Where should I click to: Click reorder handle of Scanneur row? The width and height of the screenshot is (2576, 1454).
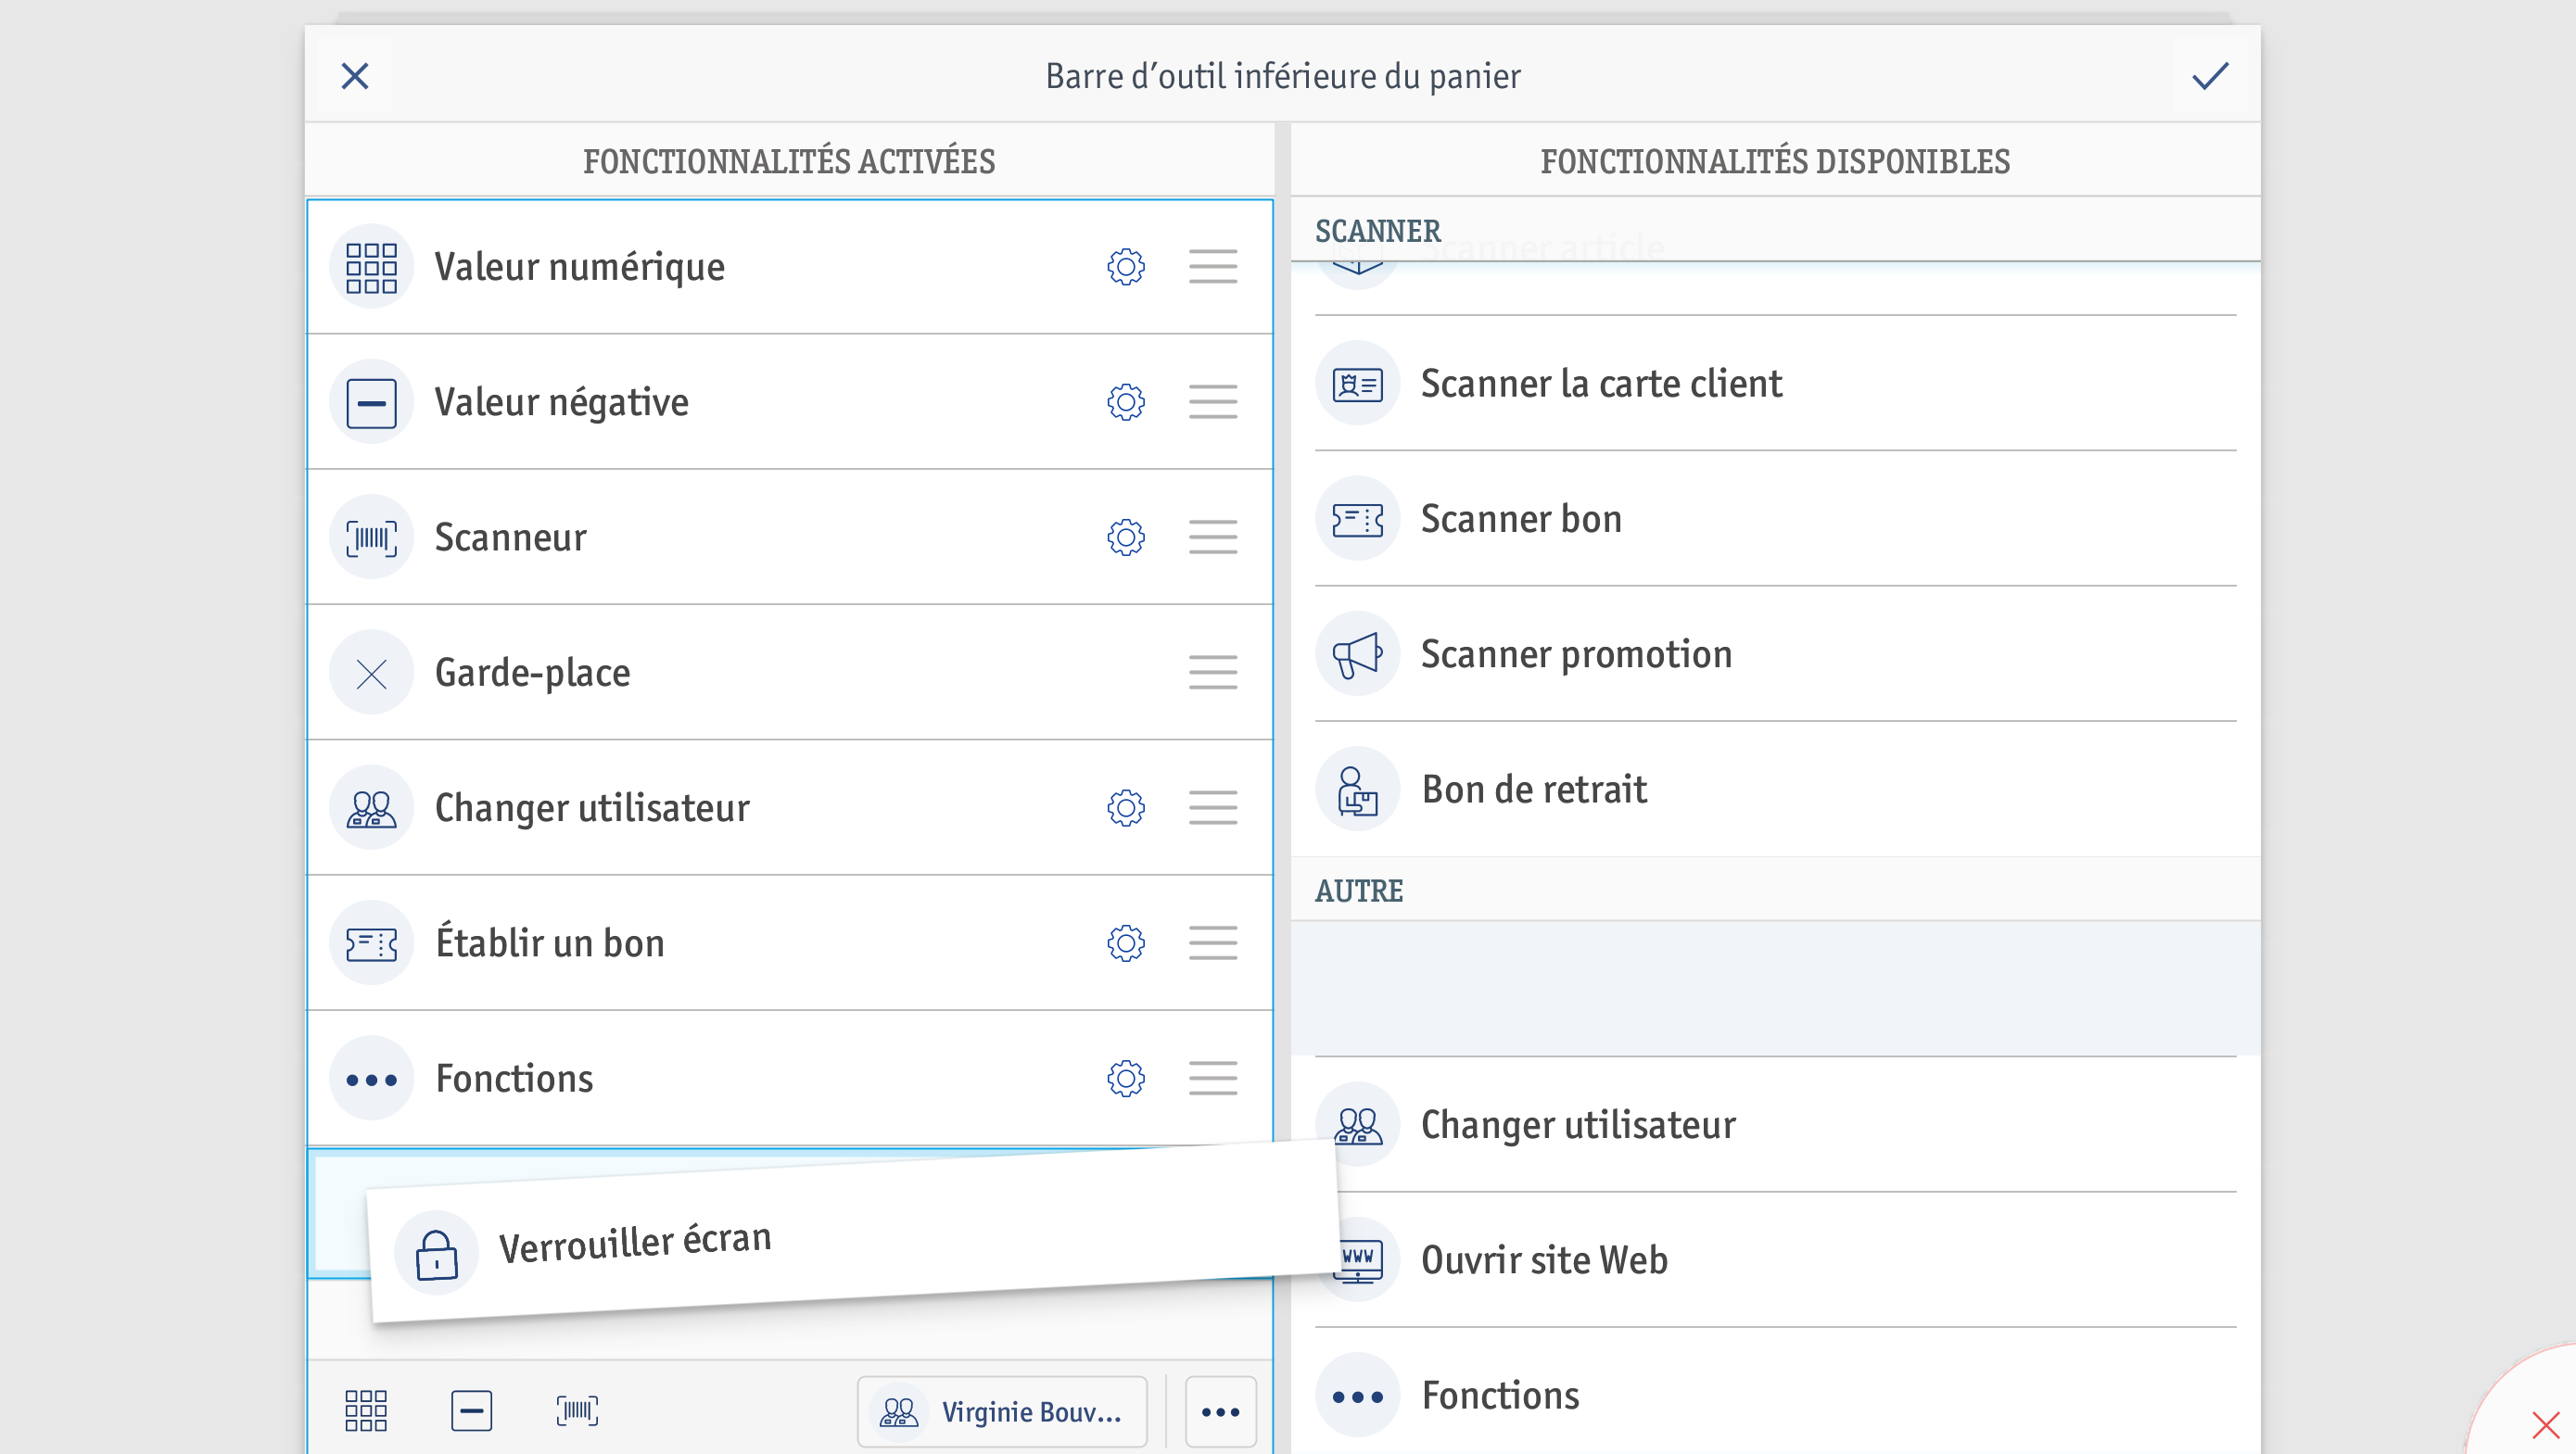click(x=1213, y=537)
